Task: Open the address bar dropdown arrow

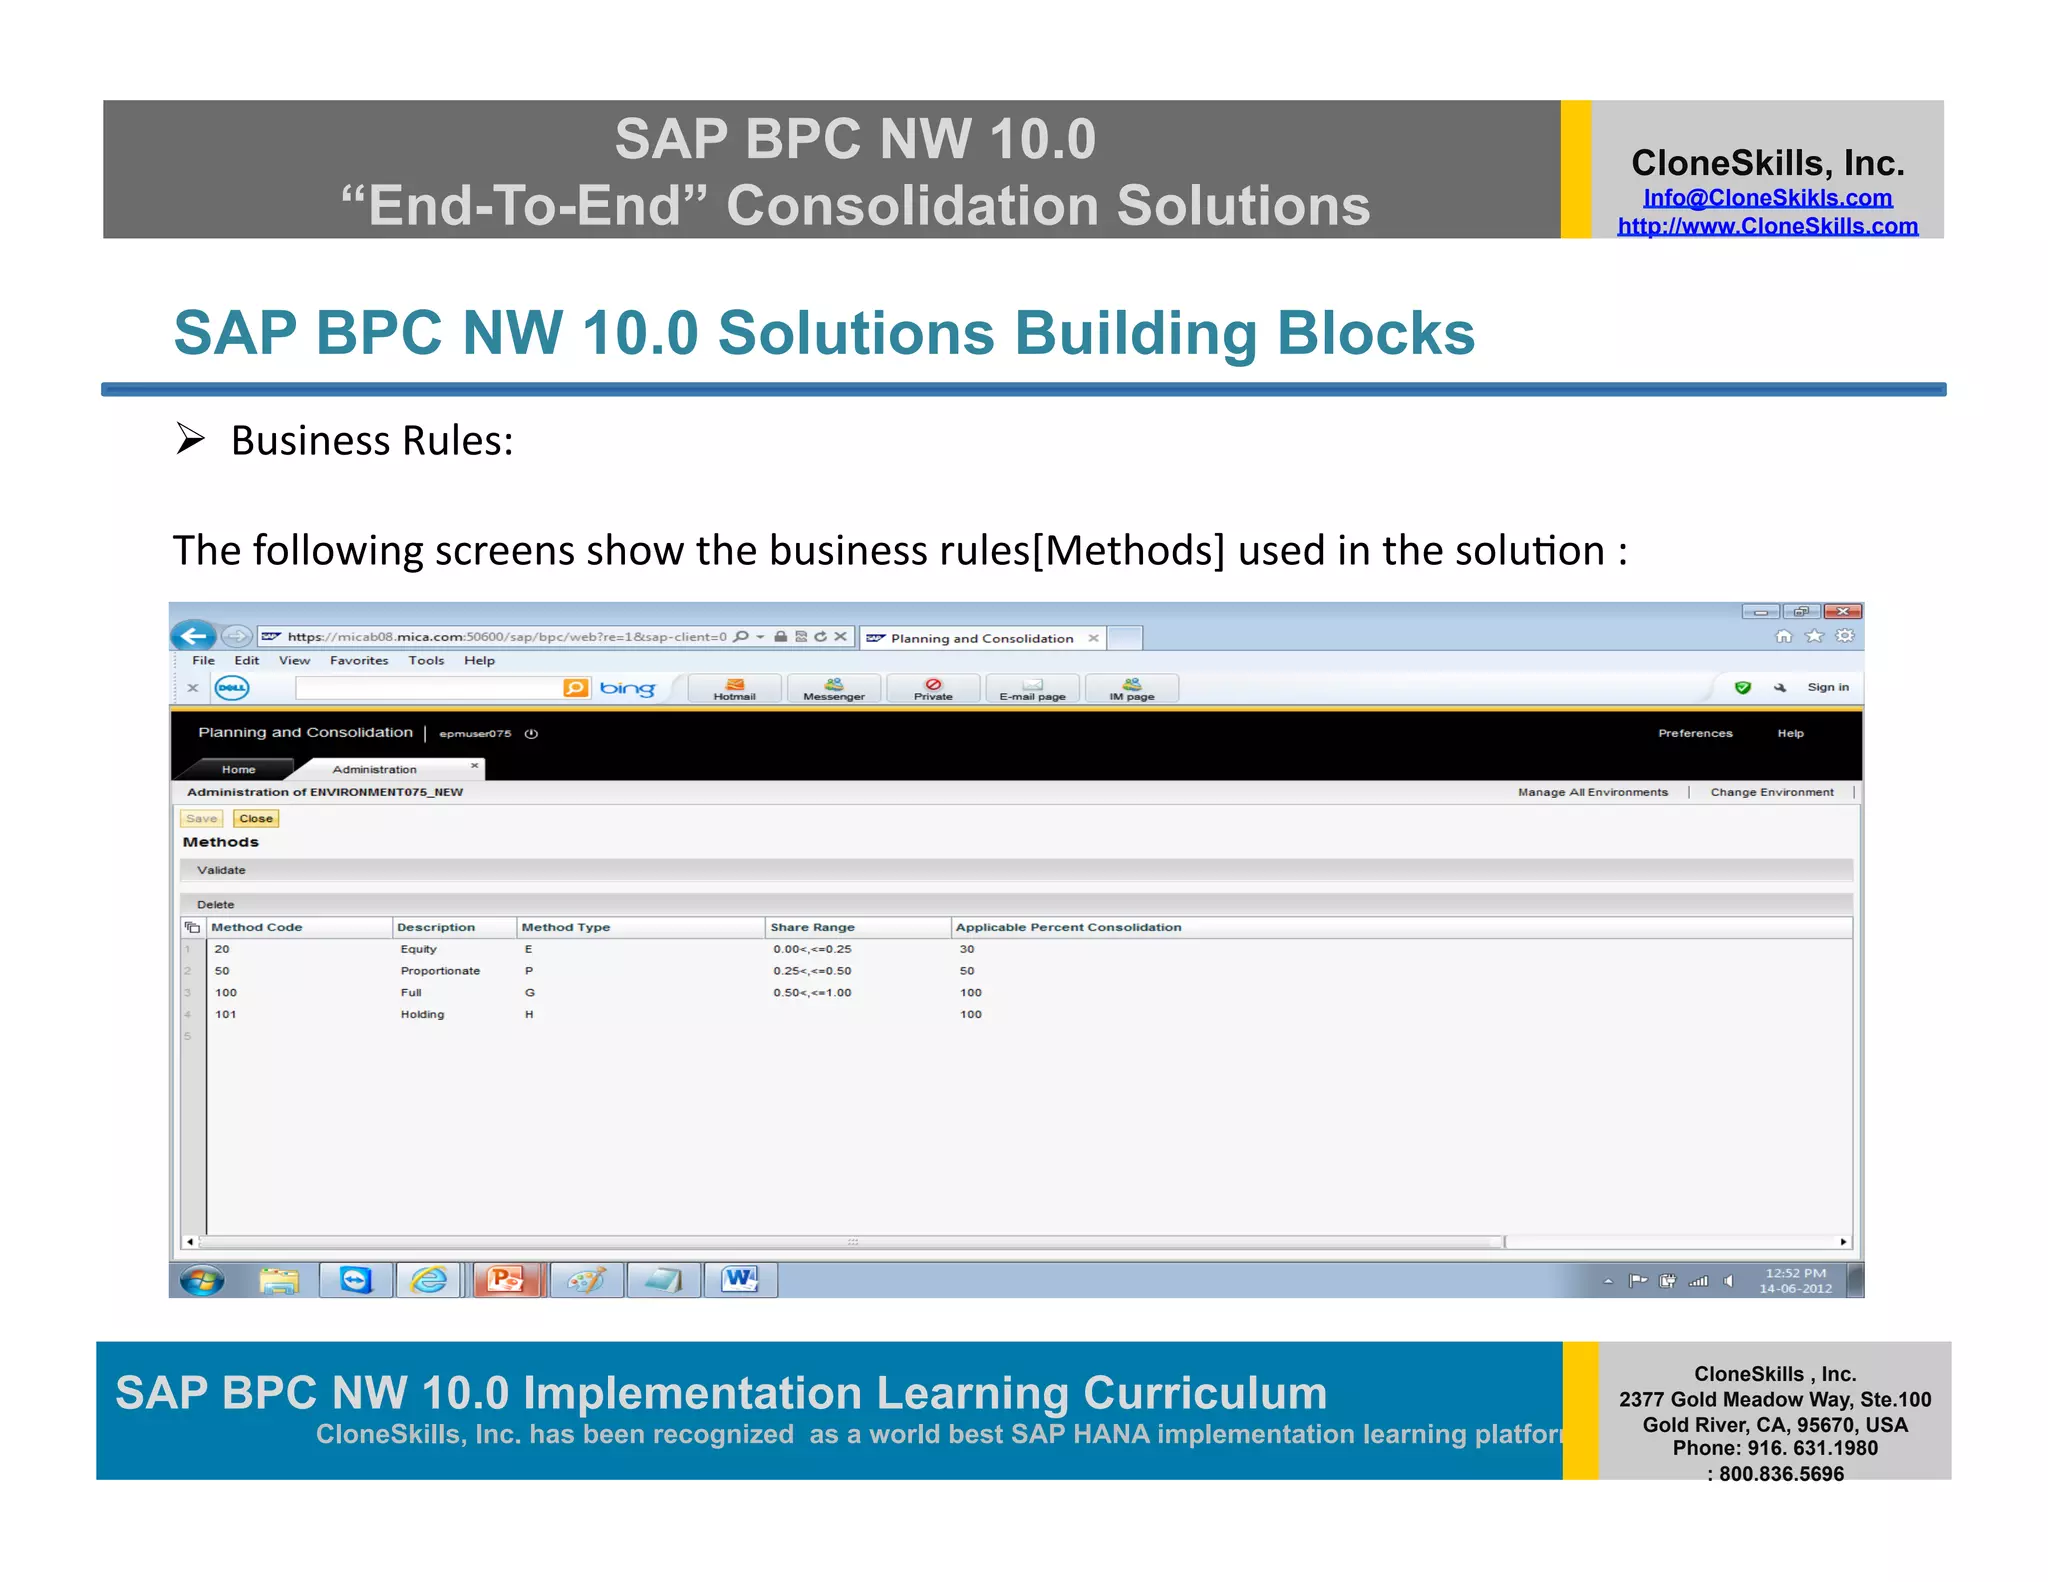Action: [x=760, y=636]
